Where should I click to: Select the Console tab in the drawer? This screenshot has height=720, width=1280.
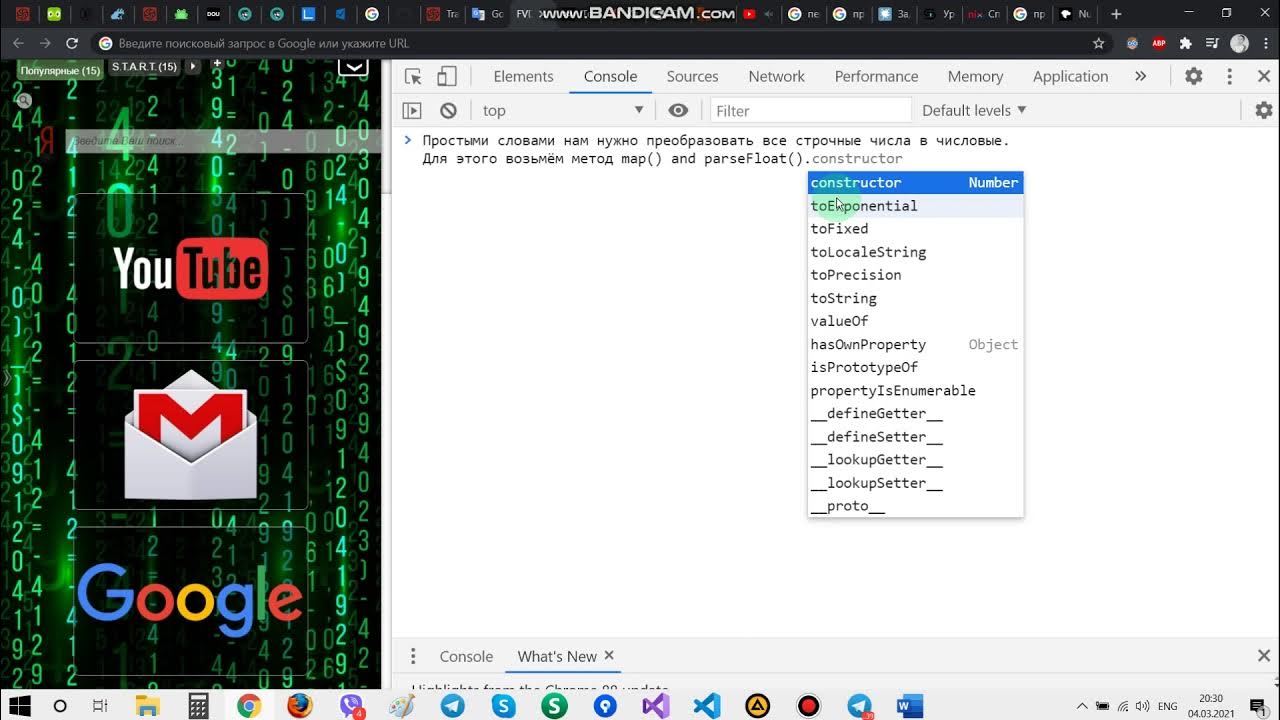466,656
